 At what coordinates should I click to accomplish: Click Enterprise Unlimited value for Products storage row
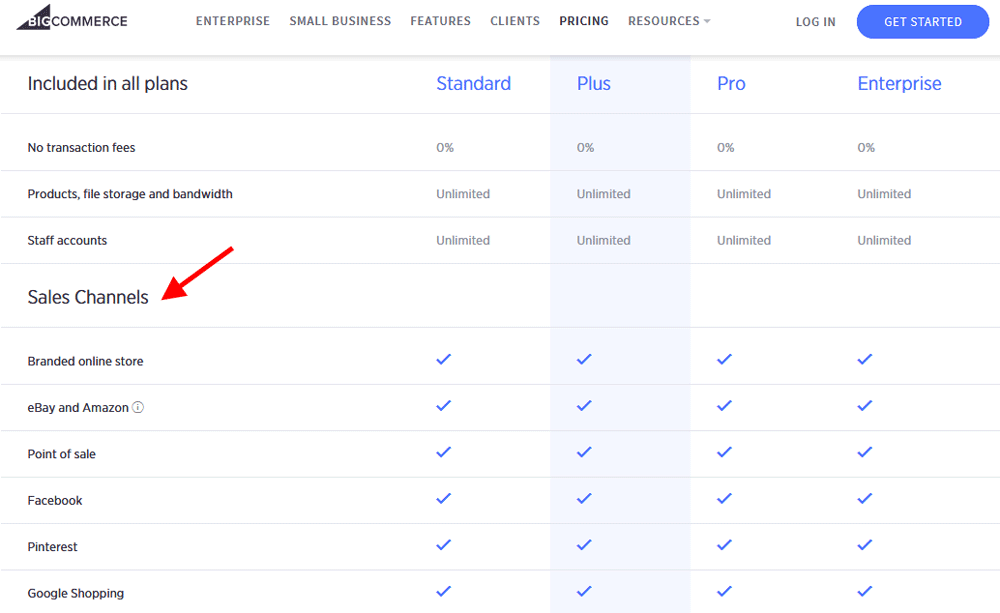pyautogui.click(x=884, y=194)
